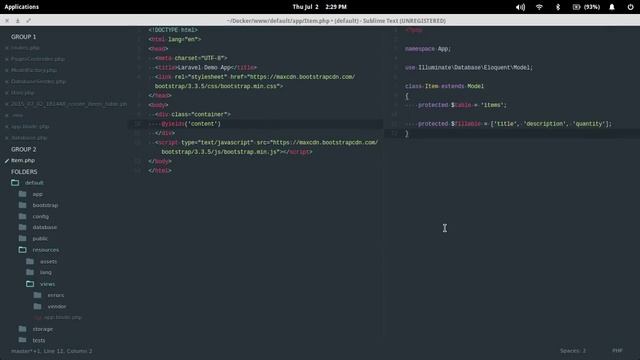Open the Spaces: 2 indentation selector
The width and height of the screenshot is (640, 360).
[573, 351]
